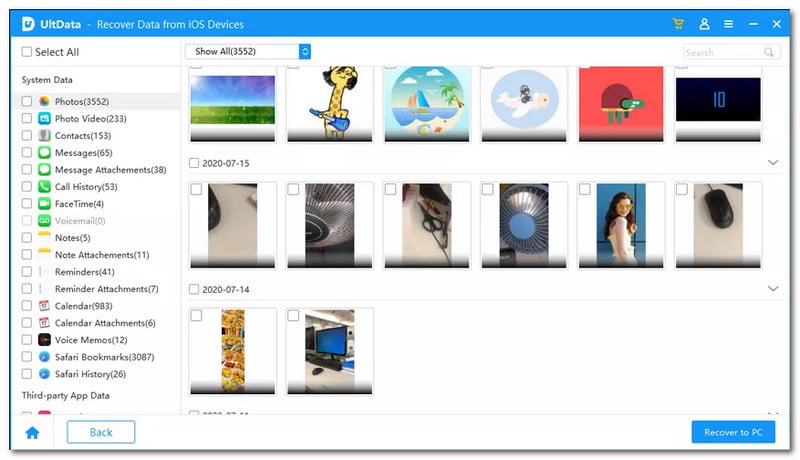Screen dimensions: 800x460
Task: Open Notes(5) category
Action: pyautogui.click(x=72, y=238)
